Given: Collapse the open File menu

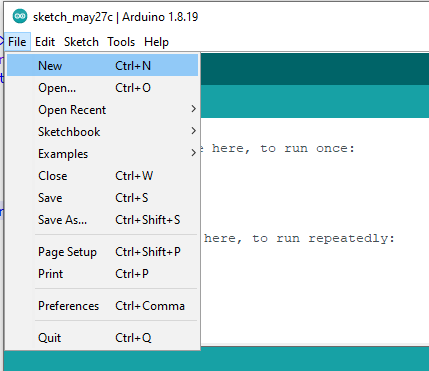Looking at the screenshot, I should 17,42.
